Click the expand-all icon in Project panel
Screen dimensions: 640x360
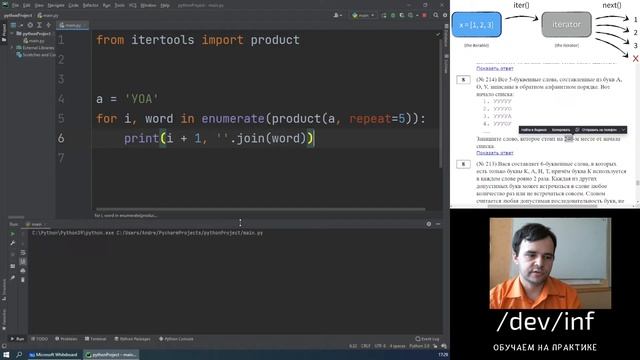point(39,25)
